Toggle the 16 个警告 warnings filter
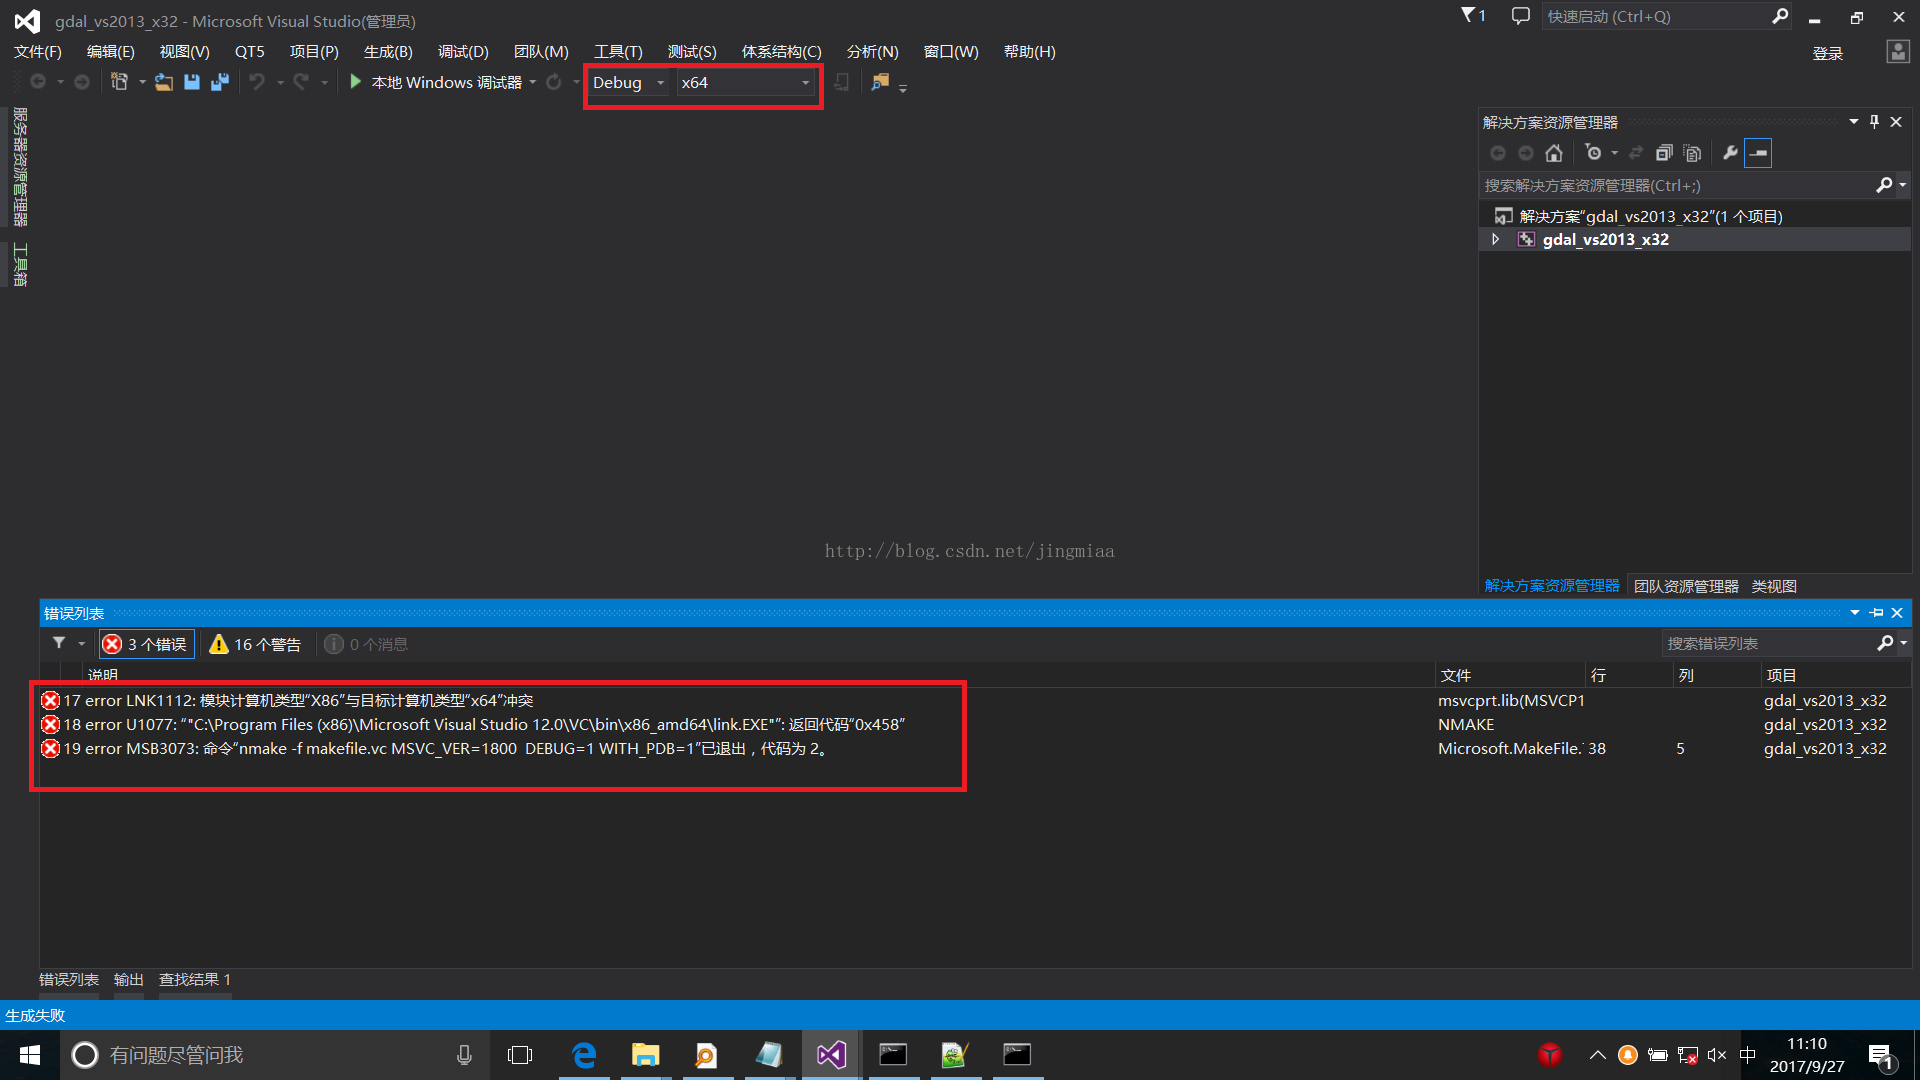Image resolution: width=1920 pixels, height=1080 pixels. point(255,644)
